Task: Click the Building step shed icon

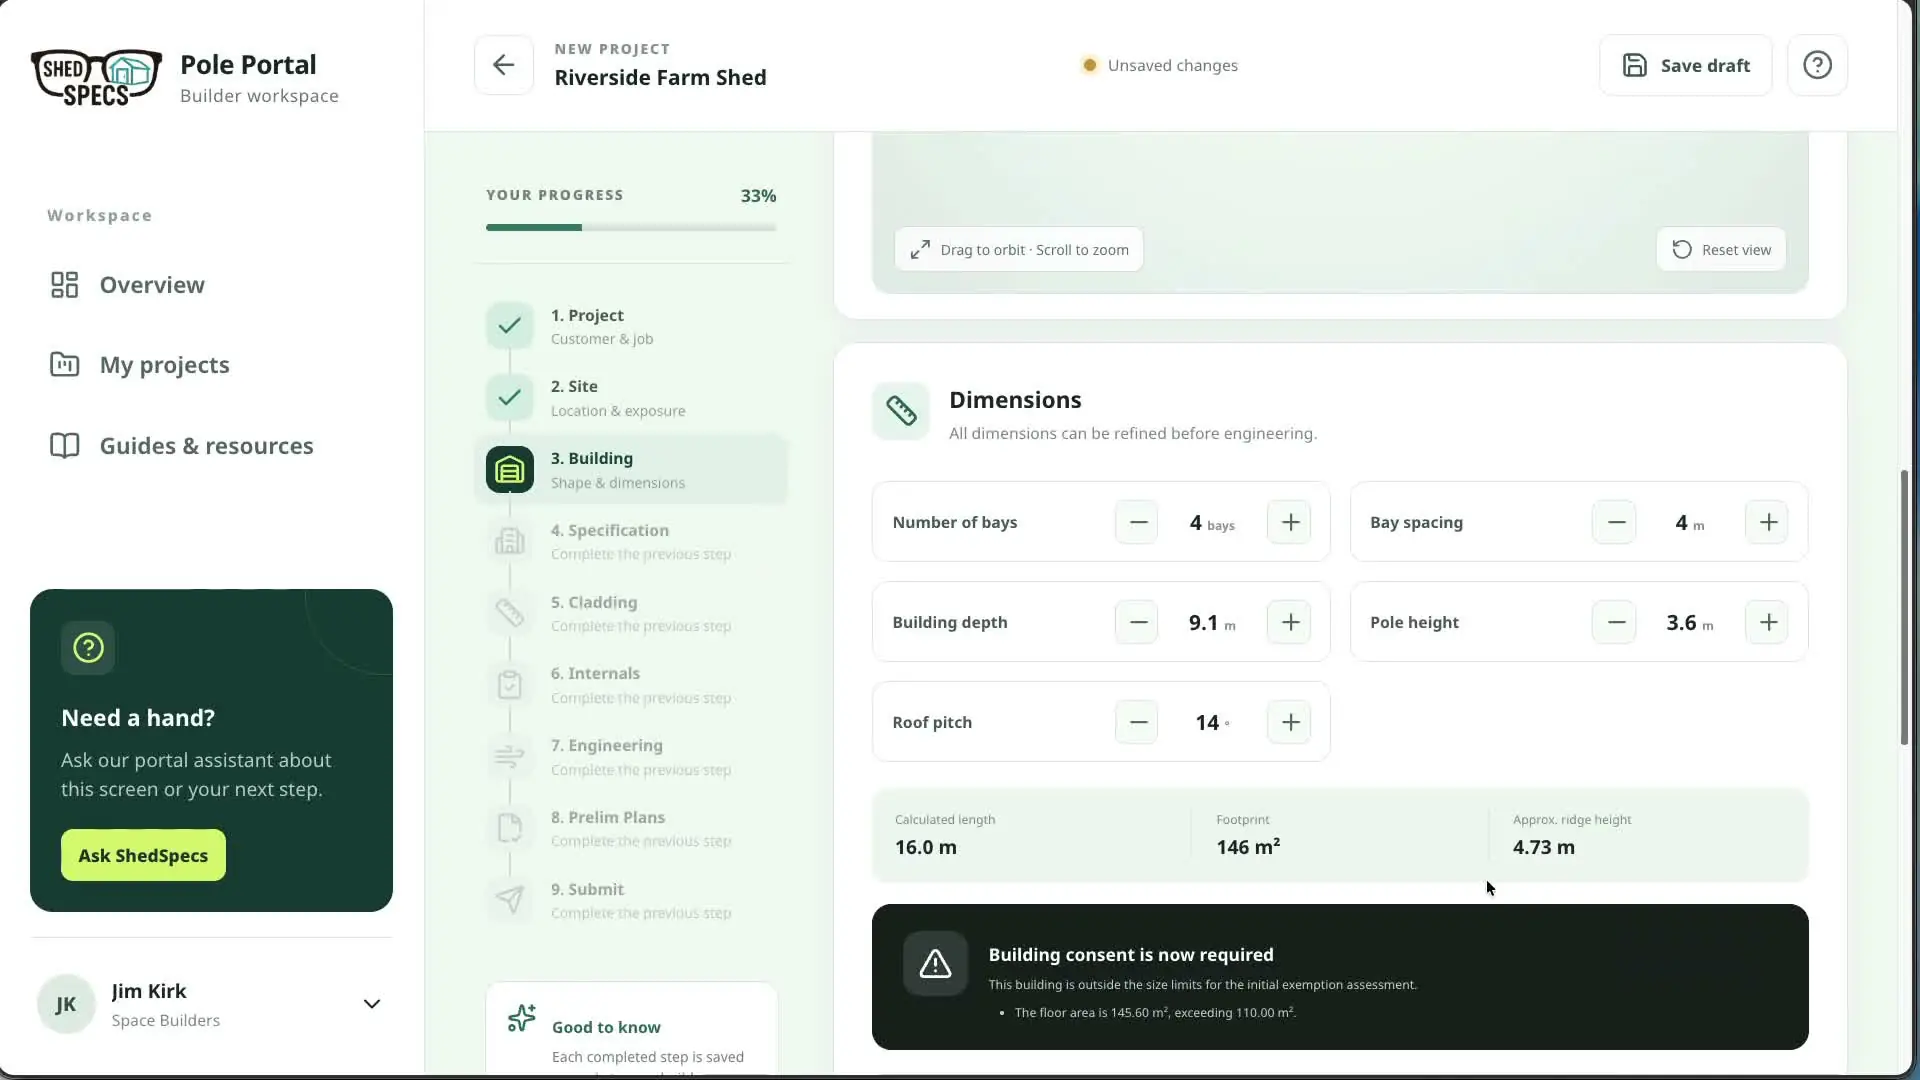Action: click(x=510, y=470)
